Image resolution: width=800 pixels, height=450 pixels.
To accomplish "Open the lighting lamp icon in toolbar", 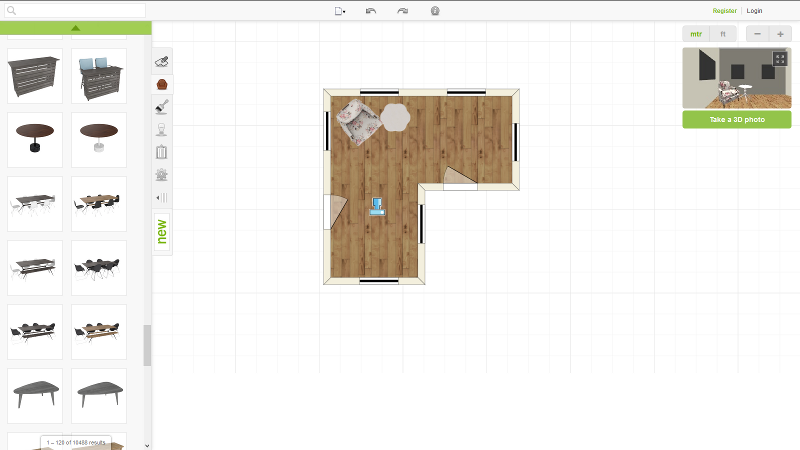I will point(162,130).
